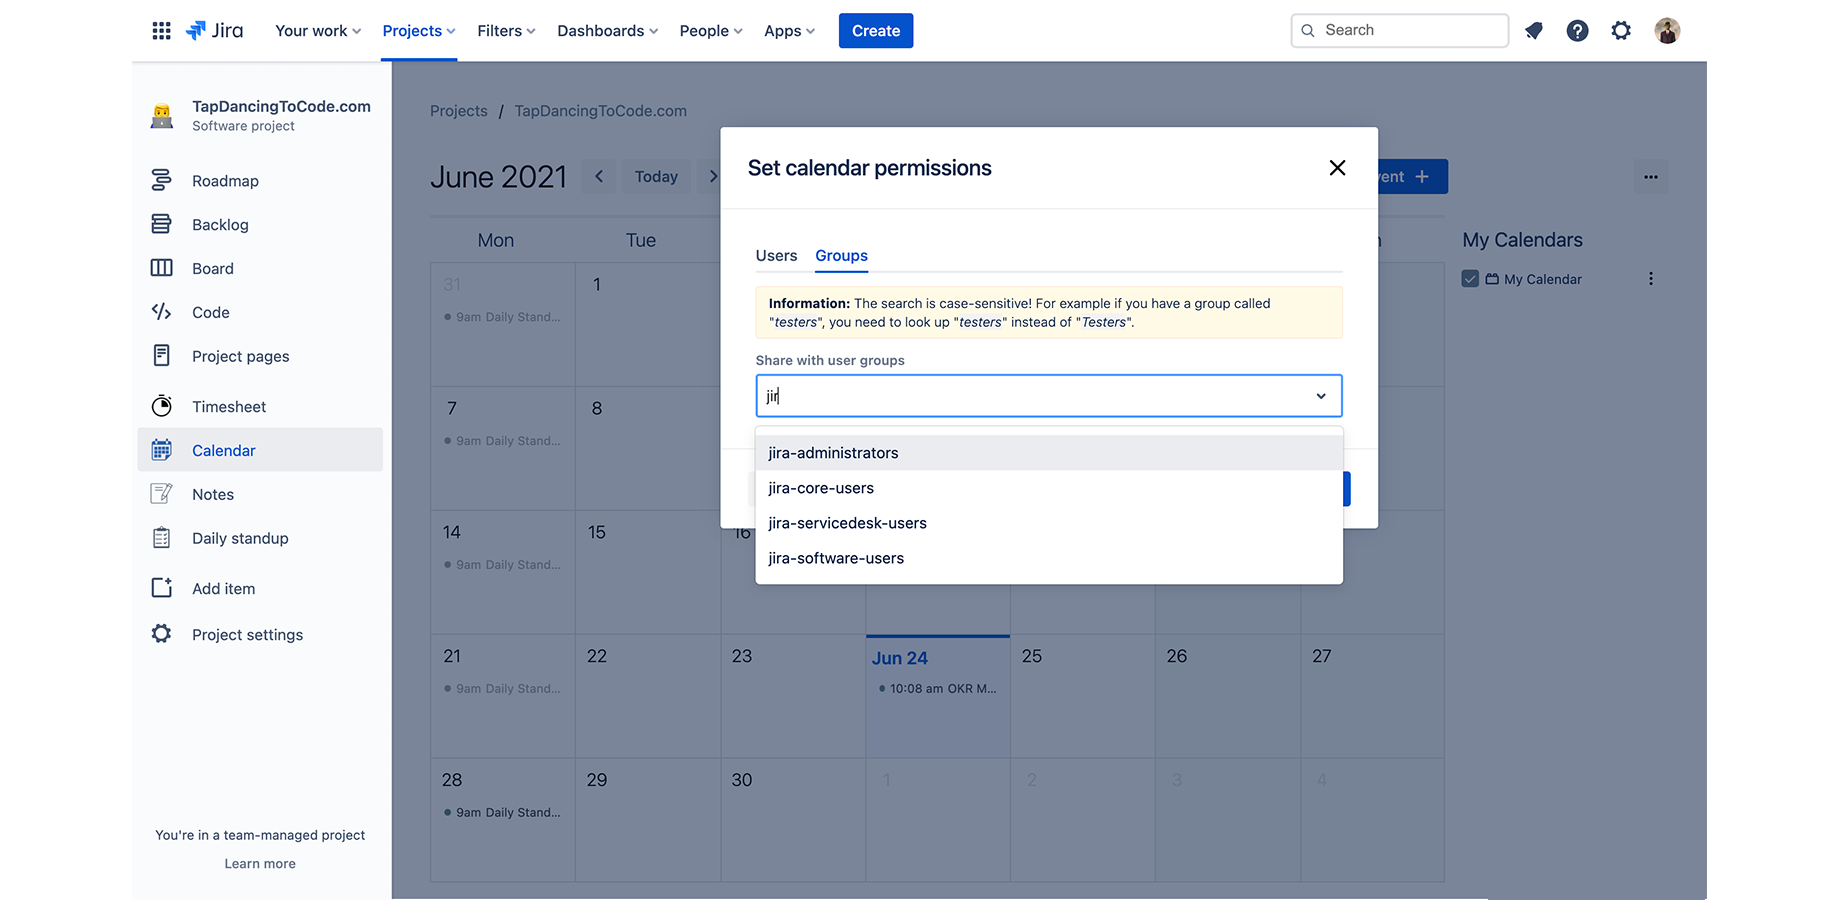Switch to the Groups tab

[841, 256]
